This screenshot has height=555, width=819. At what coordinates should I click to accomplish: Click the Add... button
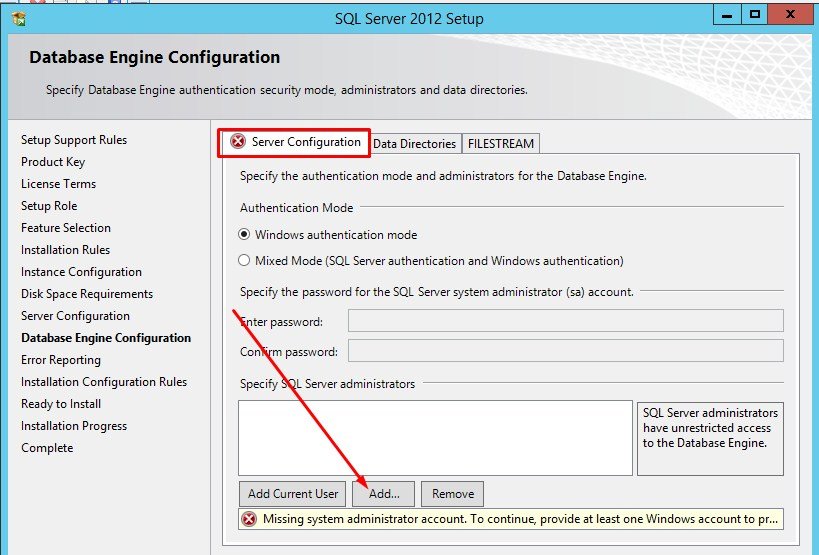[383, 494]
